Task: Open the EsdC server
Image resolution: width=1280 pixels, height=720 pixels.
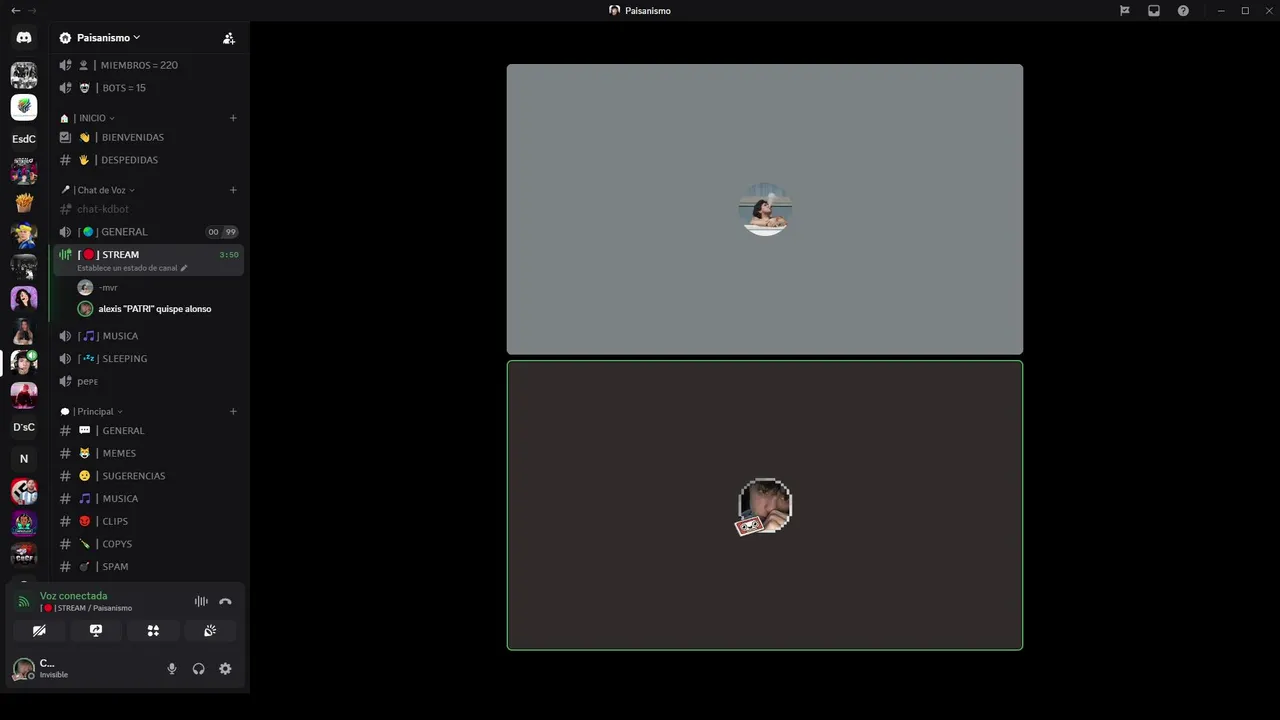Action: [x=24, y=139]
